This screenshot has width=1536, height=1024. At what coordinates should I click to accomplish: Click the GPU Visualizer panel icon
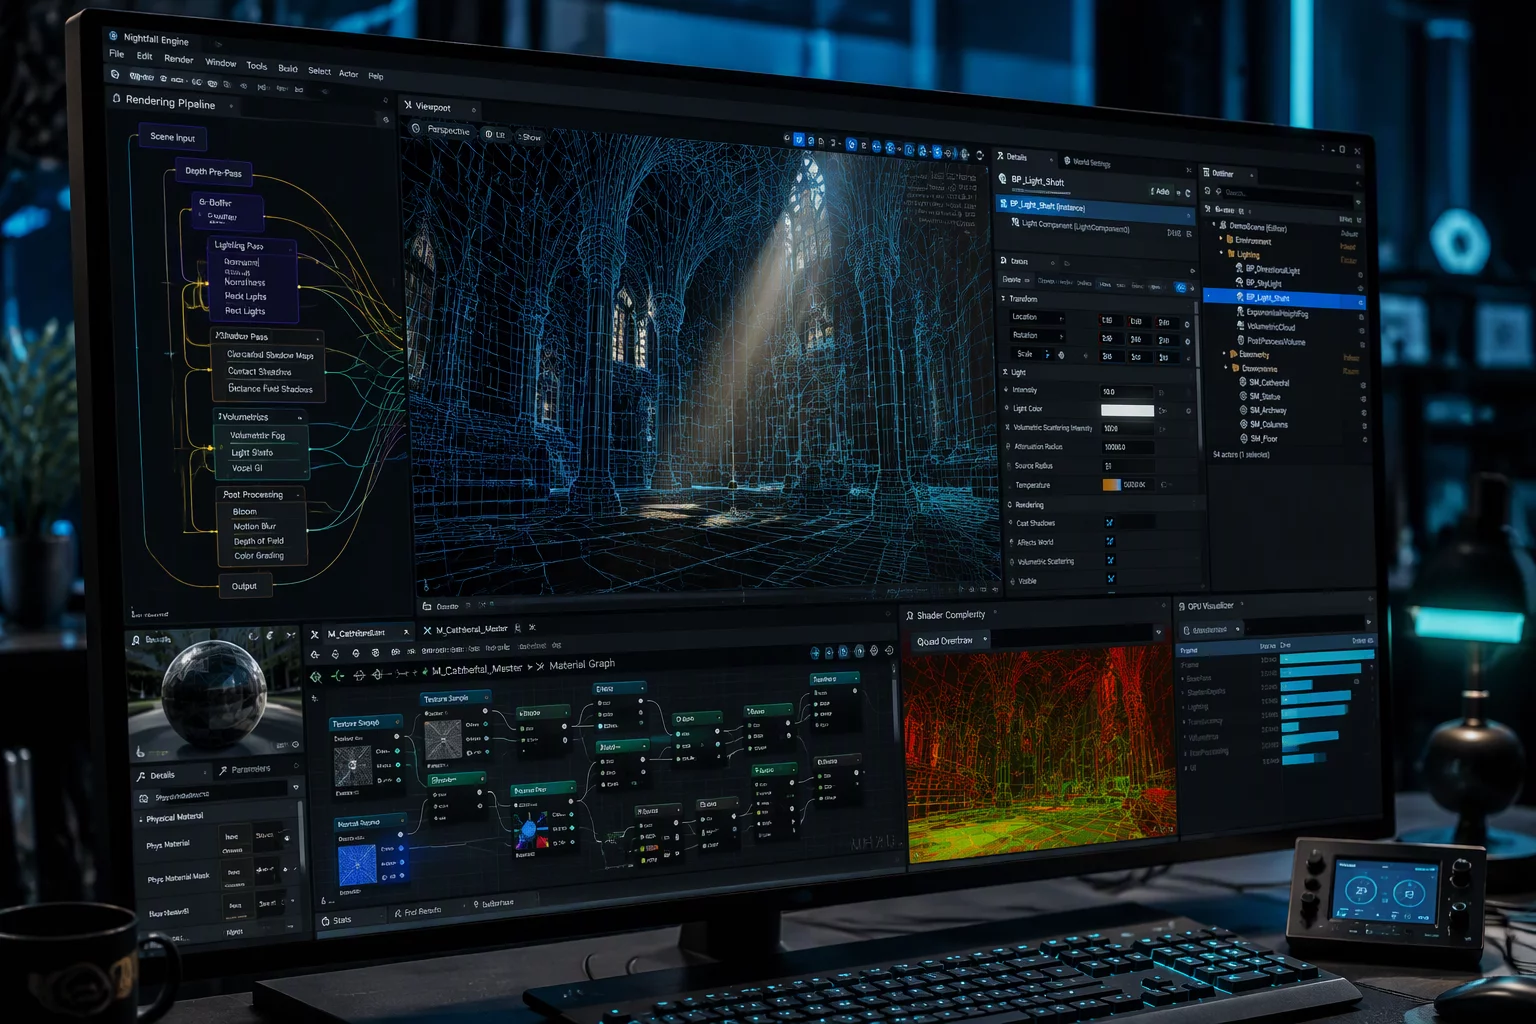pyautogui.click(x=1181, y=606)
